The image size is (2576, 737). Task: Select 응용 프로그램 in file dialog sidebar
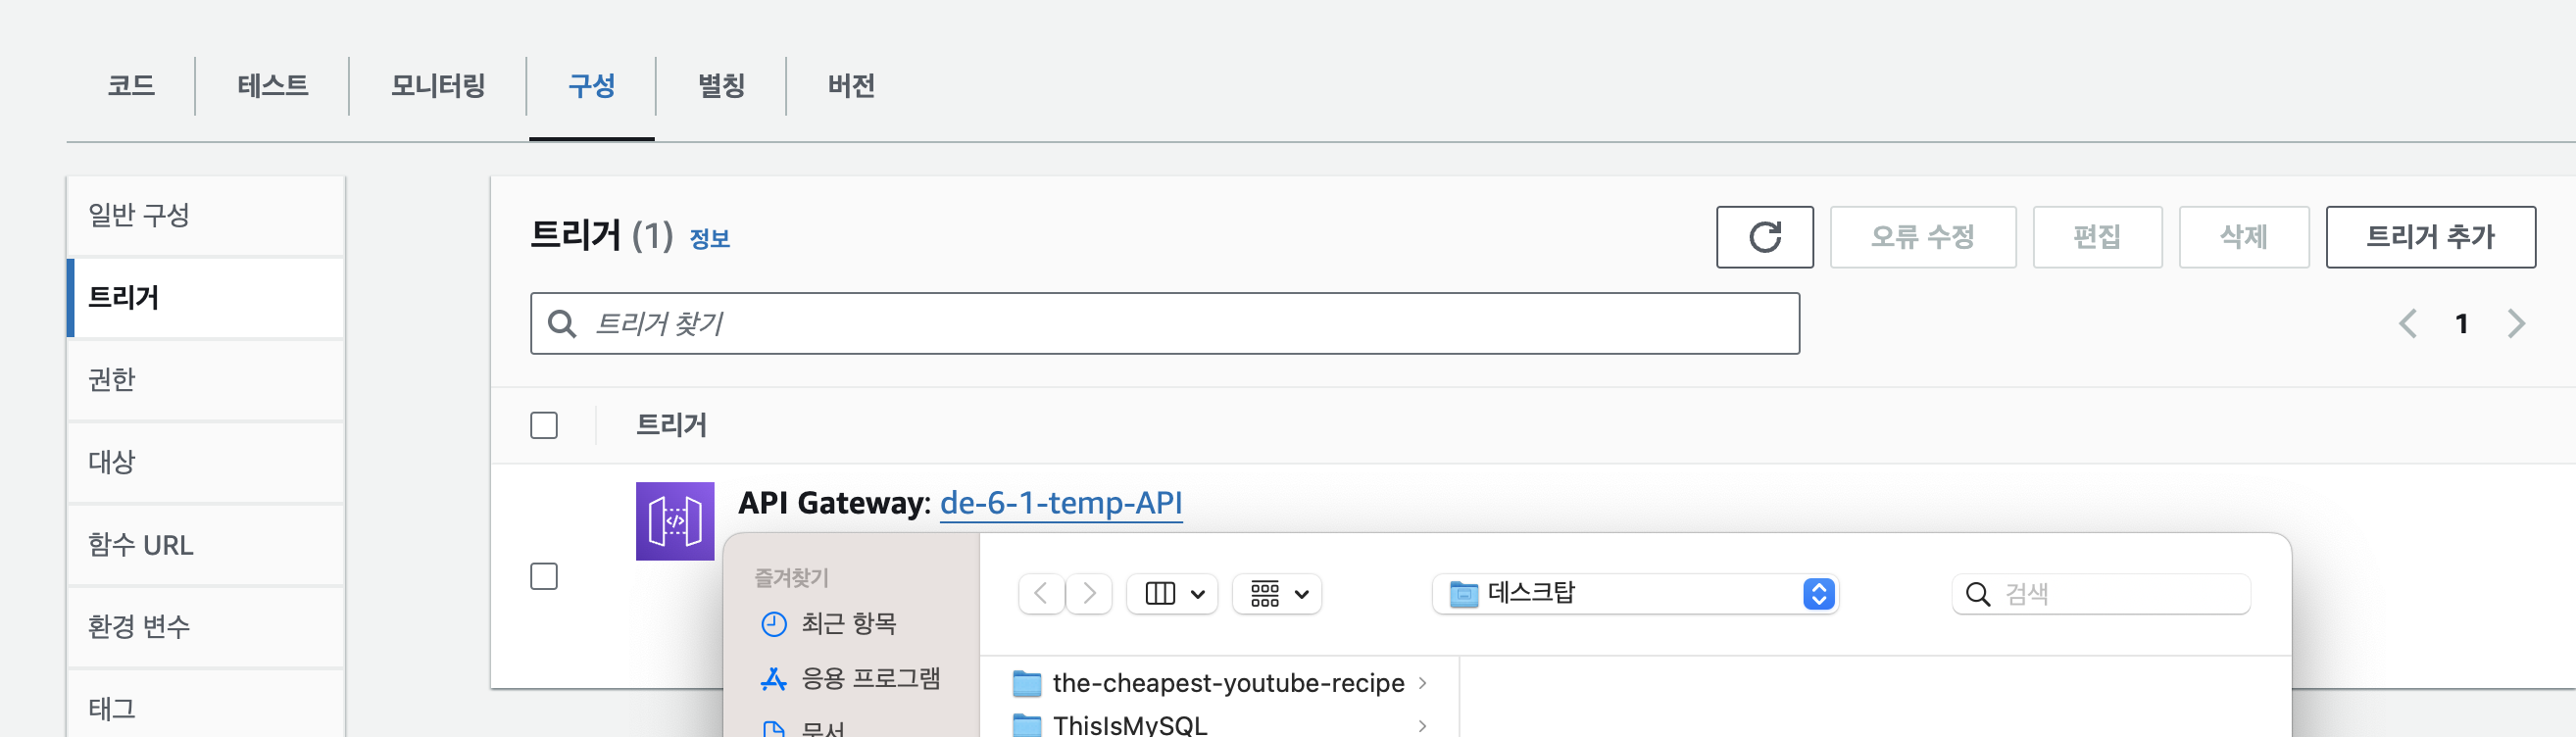tap(850, 679)
